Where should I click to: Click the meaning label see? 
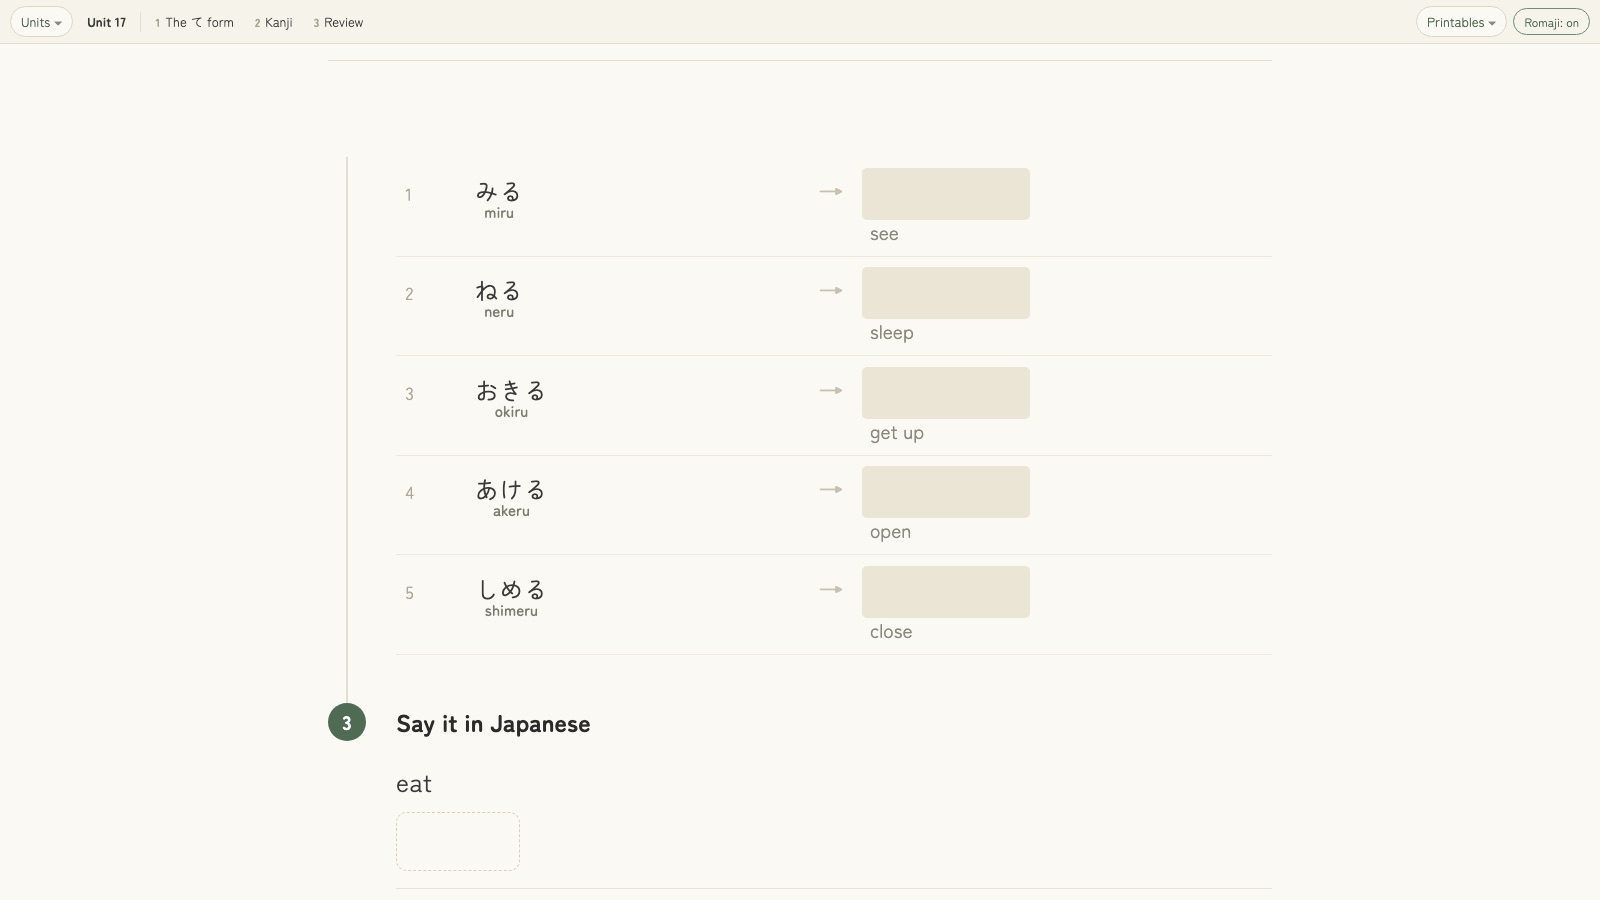pyautogui.click(x=884, y=234)
